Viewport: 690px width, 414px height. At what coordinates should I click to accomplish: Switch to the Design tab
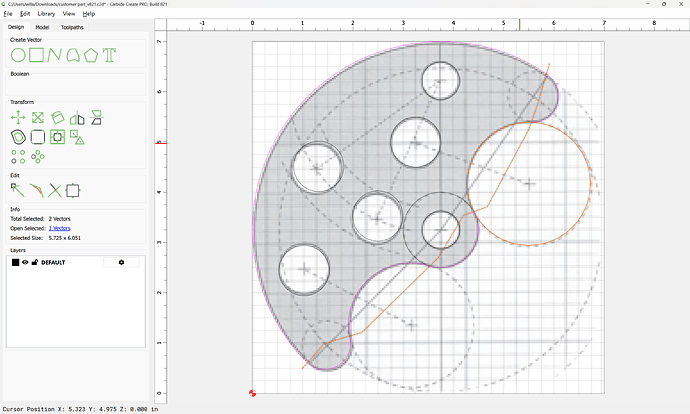pyautogui.click(x=16, y=27)
